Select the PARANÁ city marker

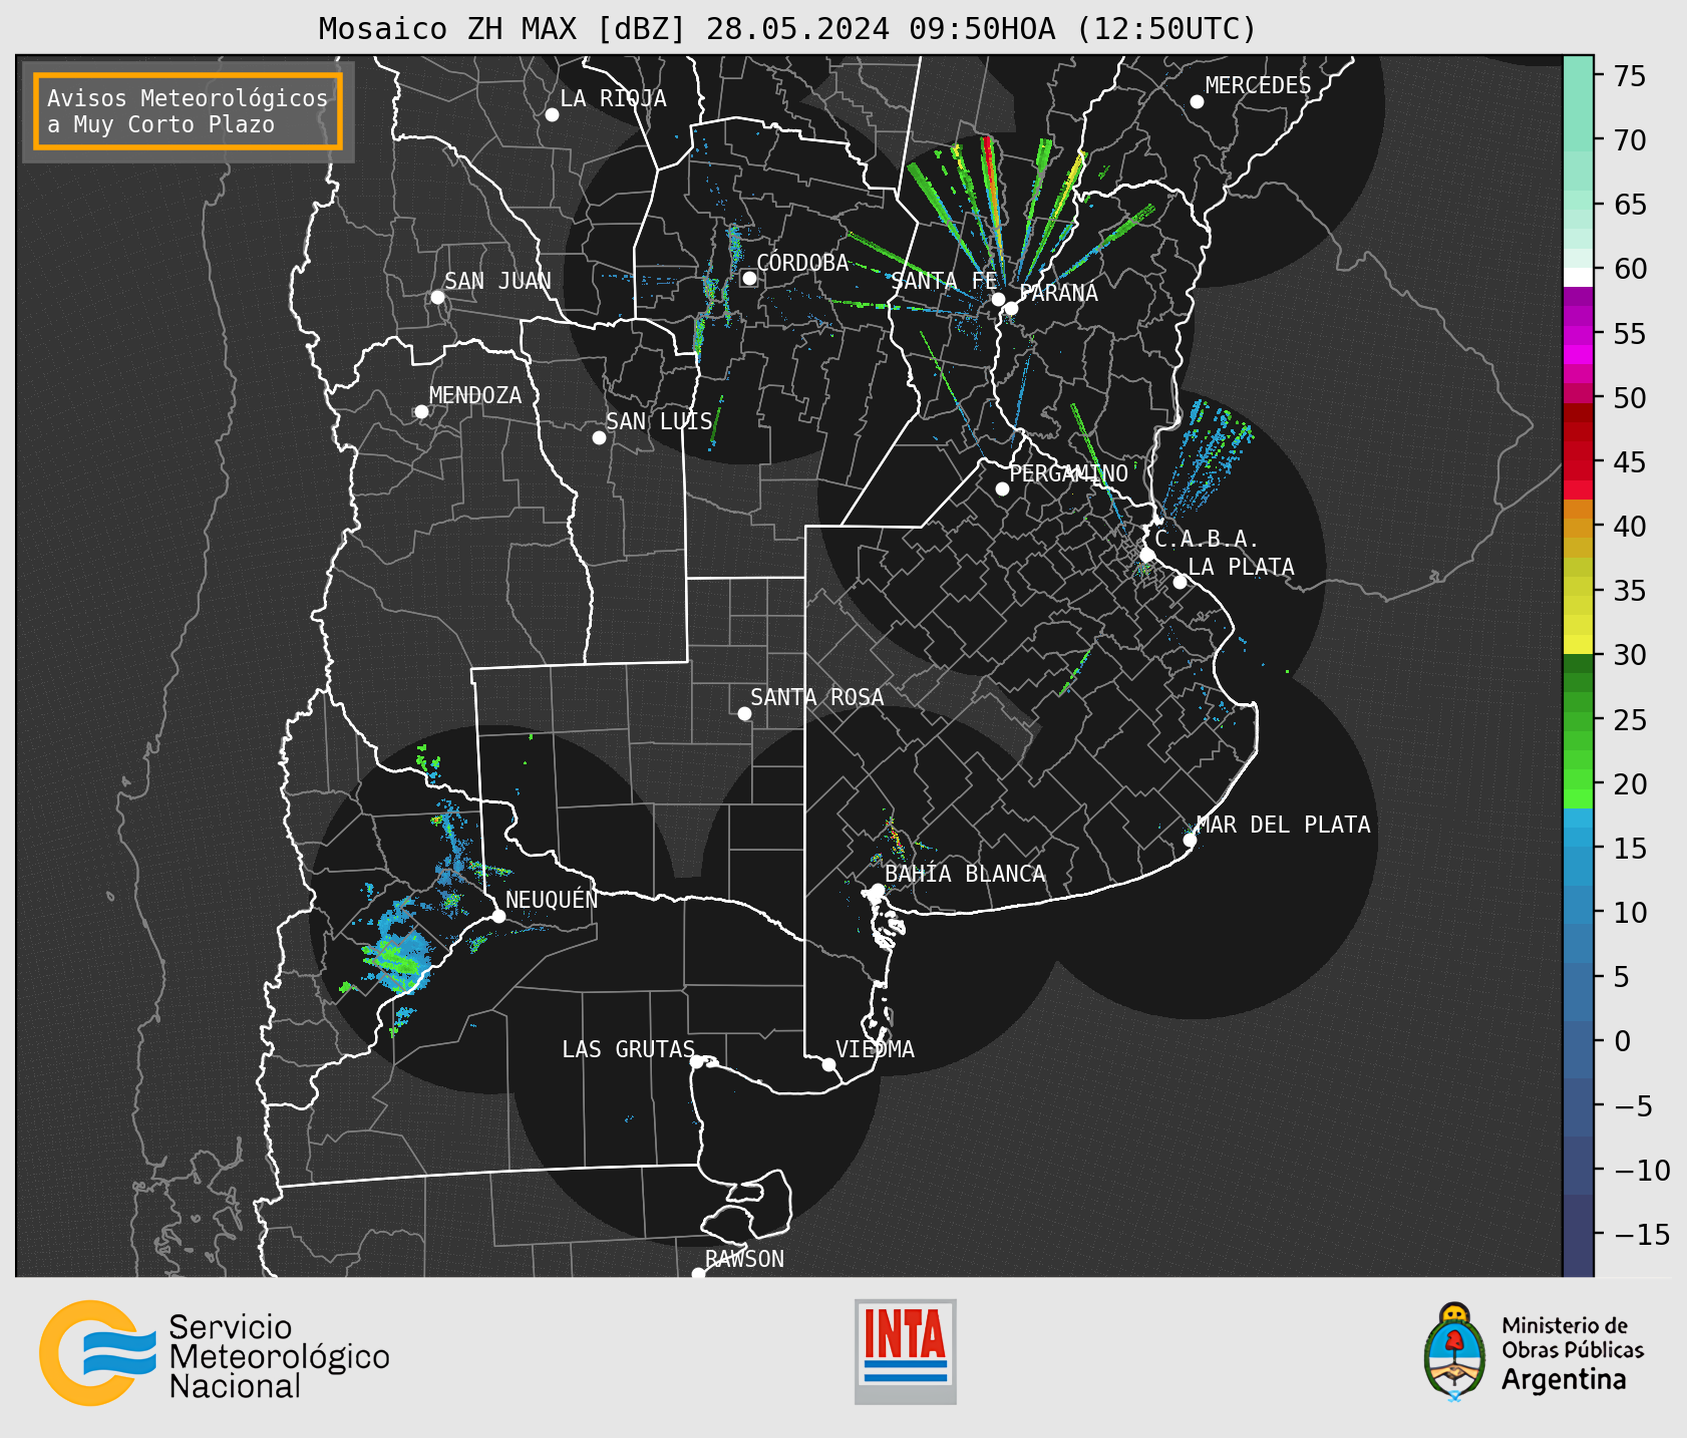pos(1011,308)
